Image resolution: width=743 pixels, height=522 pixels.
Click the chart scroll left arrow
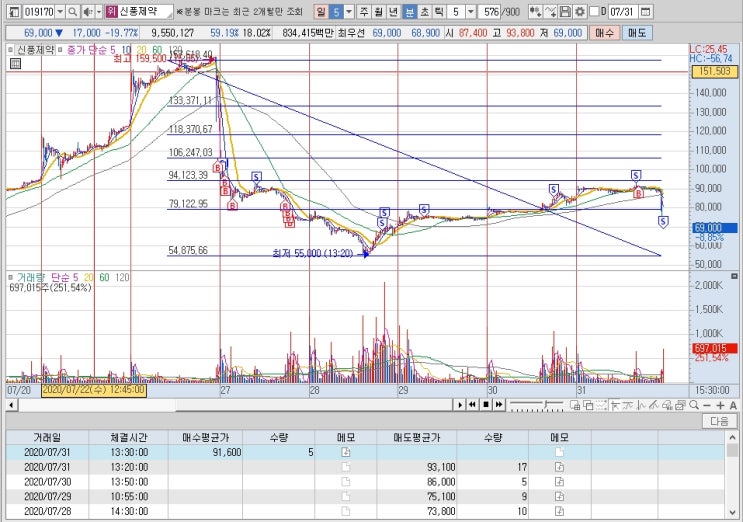[11, 405]
